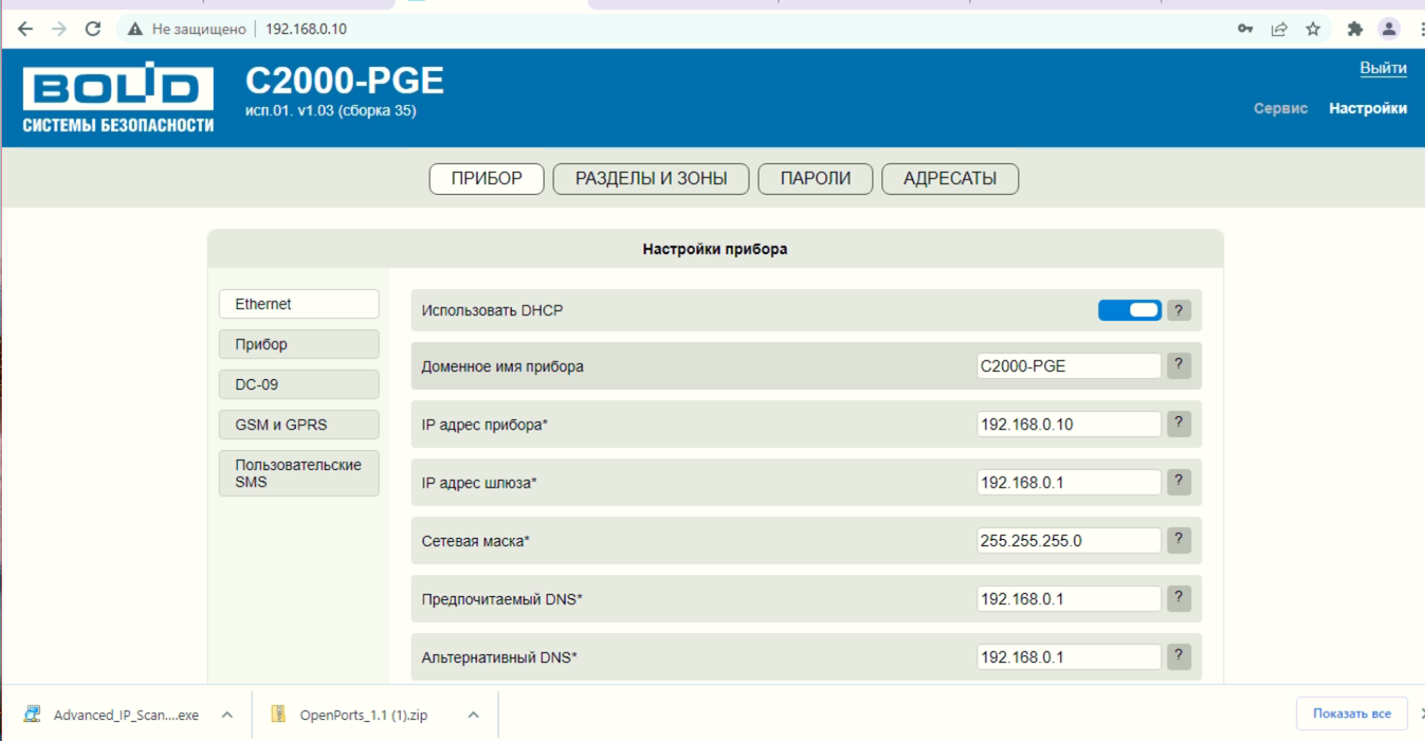Click the IP адрес шлюза field
Viewport: 1425px width, 741px height.
[1069, 482]
